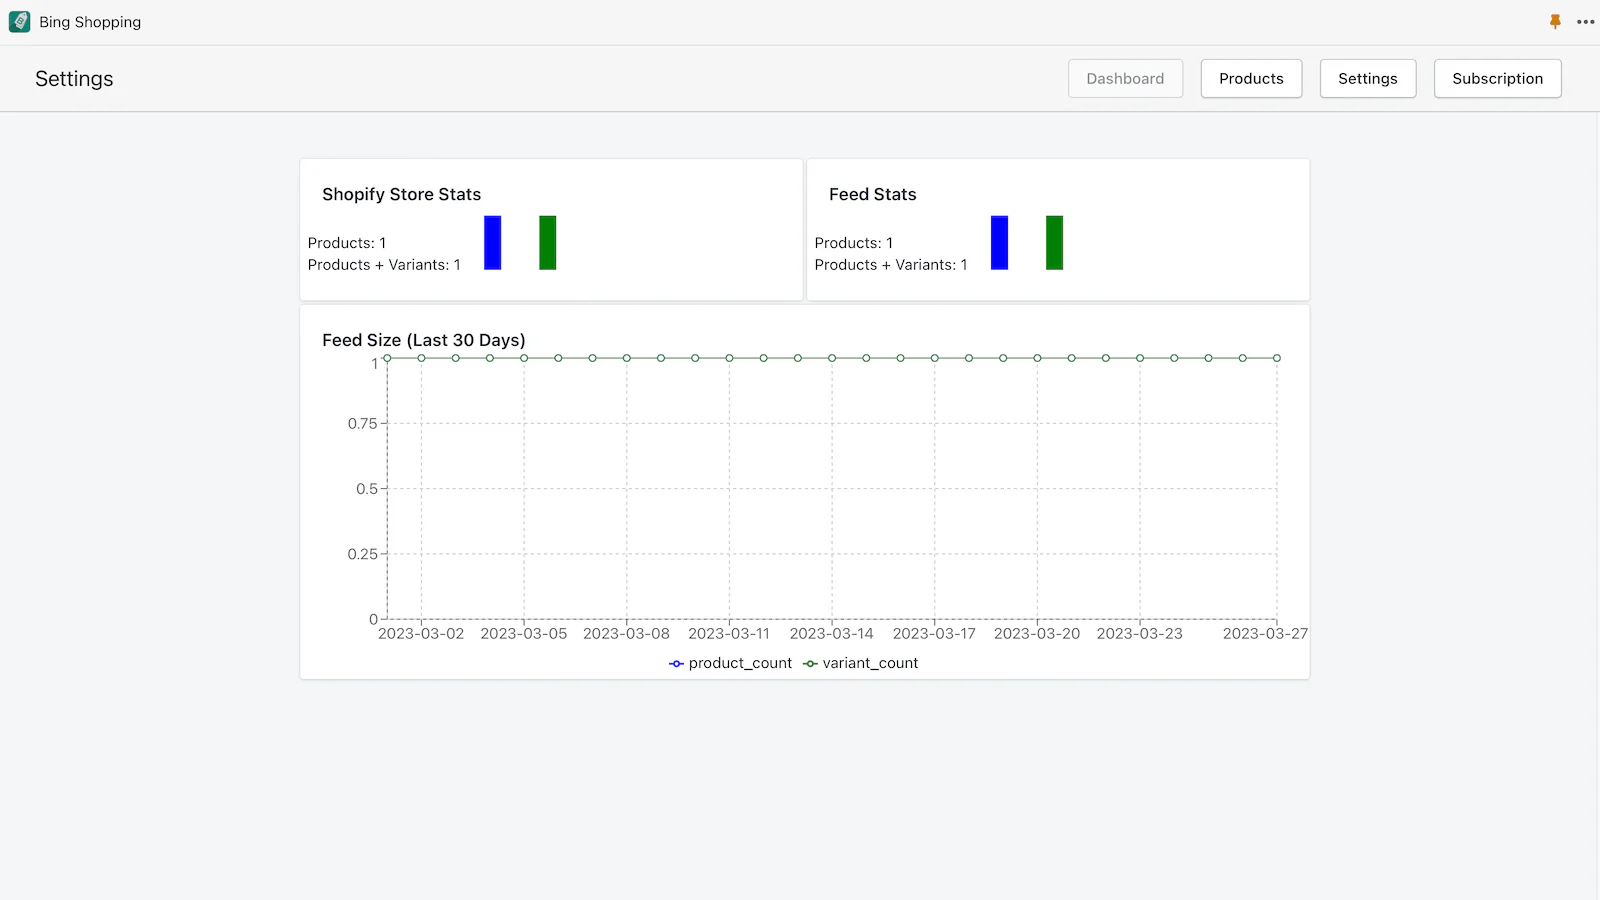Click the 2023-03-14 axis label

pyautogui.click(x=831, y=633)
